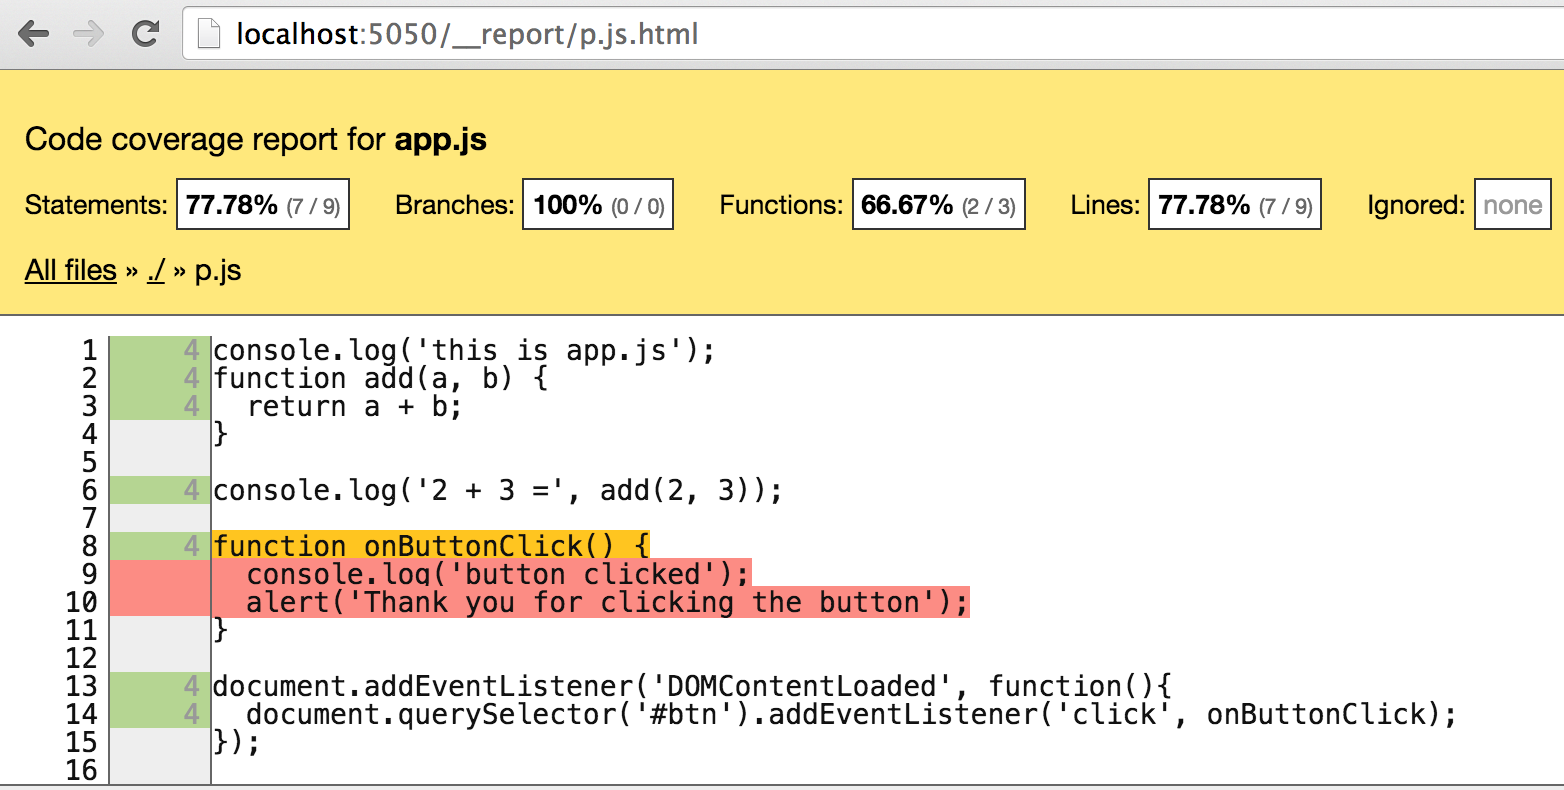The width and height of the screenshot is (1564, 790).
Task: Click the document.addEventListener('DOMContentLoaded') line
Action: 692,686
